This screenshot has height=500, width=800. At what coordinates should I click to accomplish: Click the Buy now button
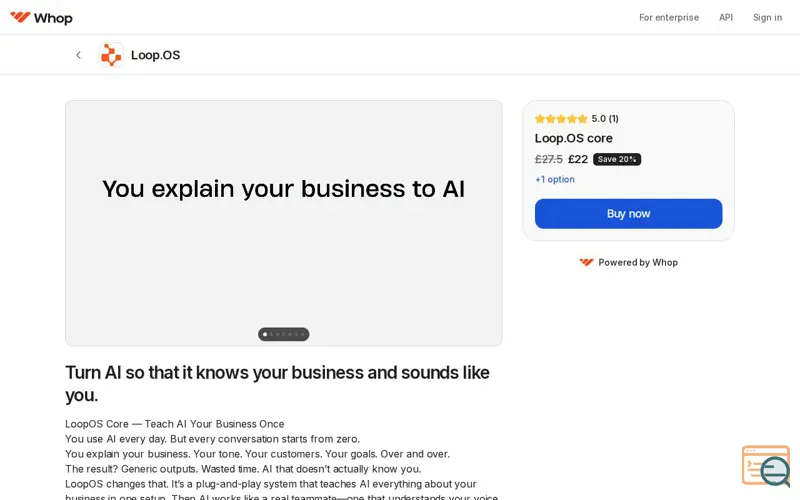click(629, 214)
